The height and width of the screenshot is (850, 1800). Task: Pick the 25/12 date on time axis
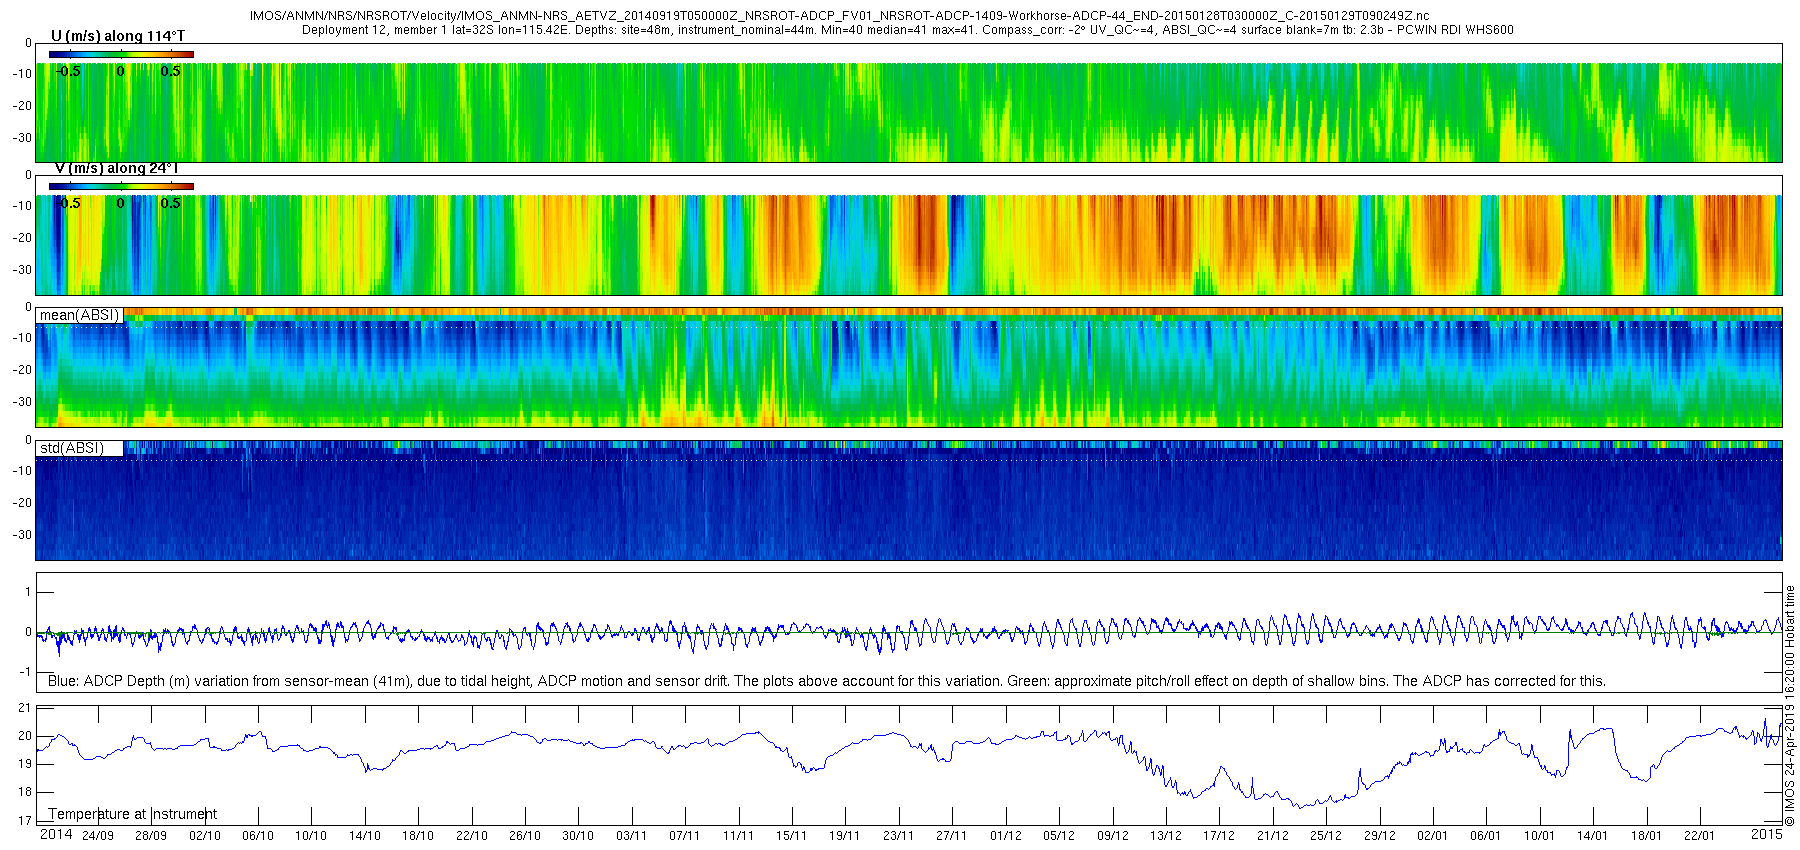tap(1325, 836)
